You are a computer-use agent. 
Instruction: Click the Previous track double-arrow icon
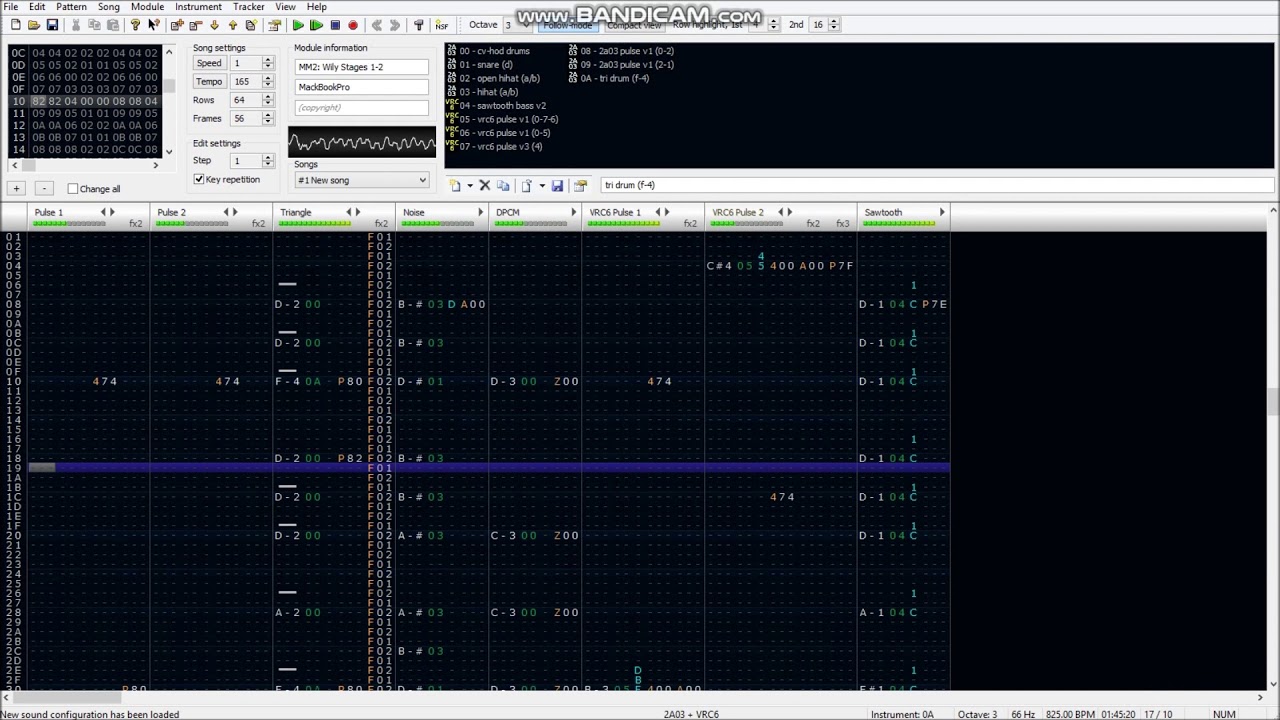coord(376,25)
